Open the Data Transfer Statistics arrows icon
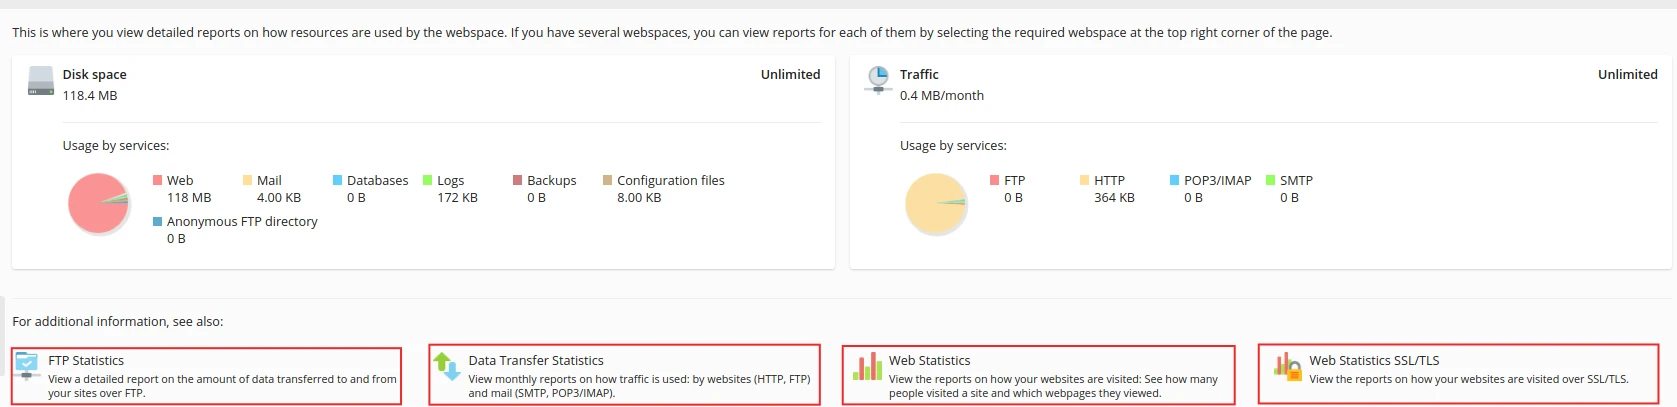Image resolution: width=1677 pixels, height=407 pixels. point(447,367)
